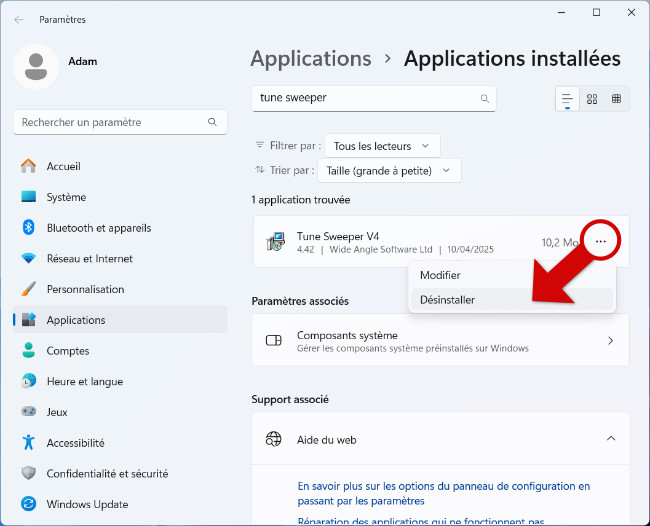Open Jeux settings
This screenshot has height=526, width=650.
click(x=120, y=412)
